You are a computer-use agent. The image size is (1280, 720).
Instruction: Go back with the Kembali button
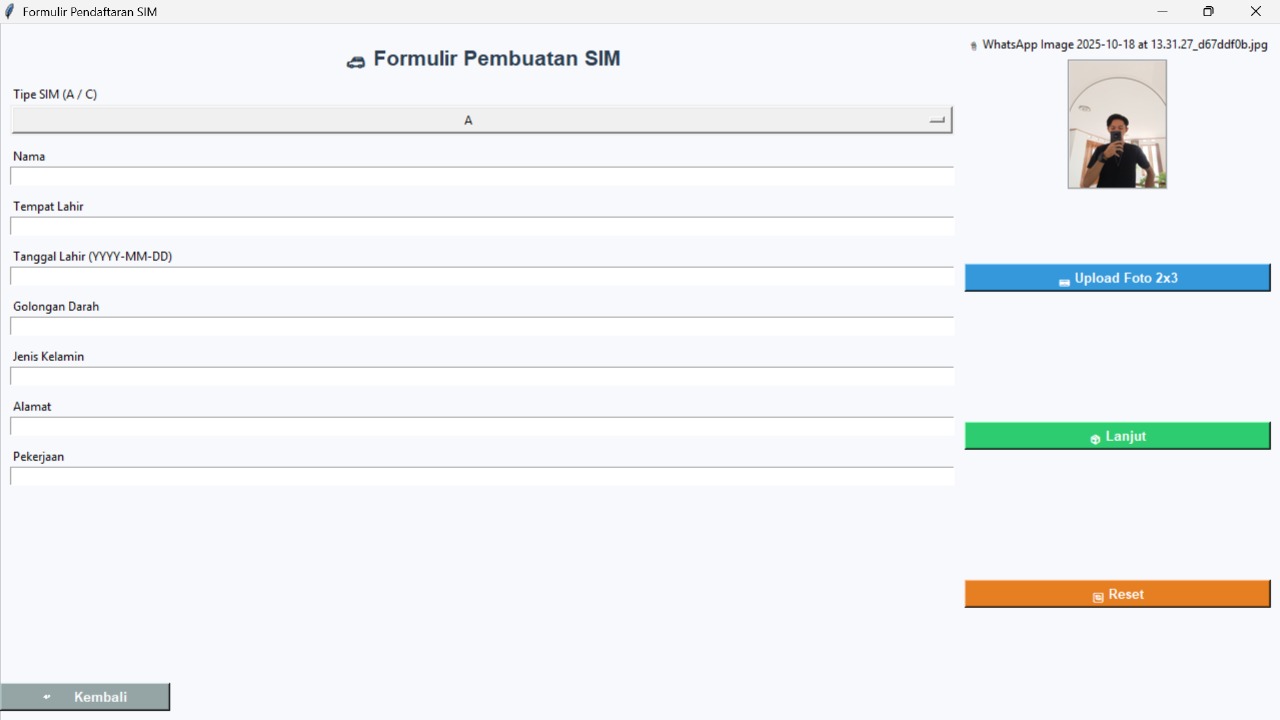click(85, 697)
